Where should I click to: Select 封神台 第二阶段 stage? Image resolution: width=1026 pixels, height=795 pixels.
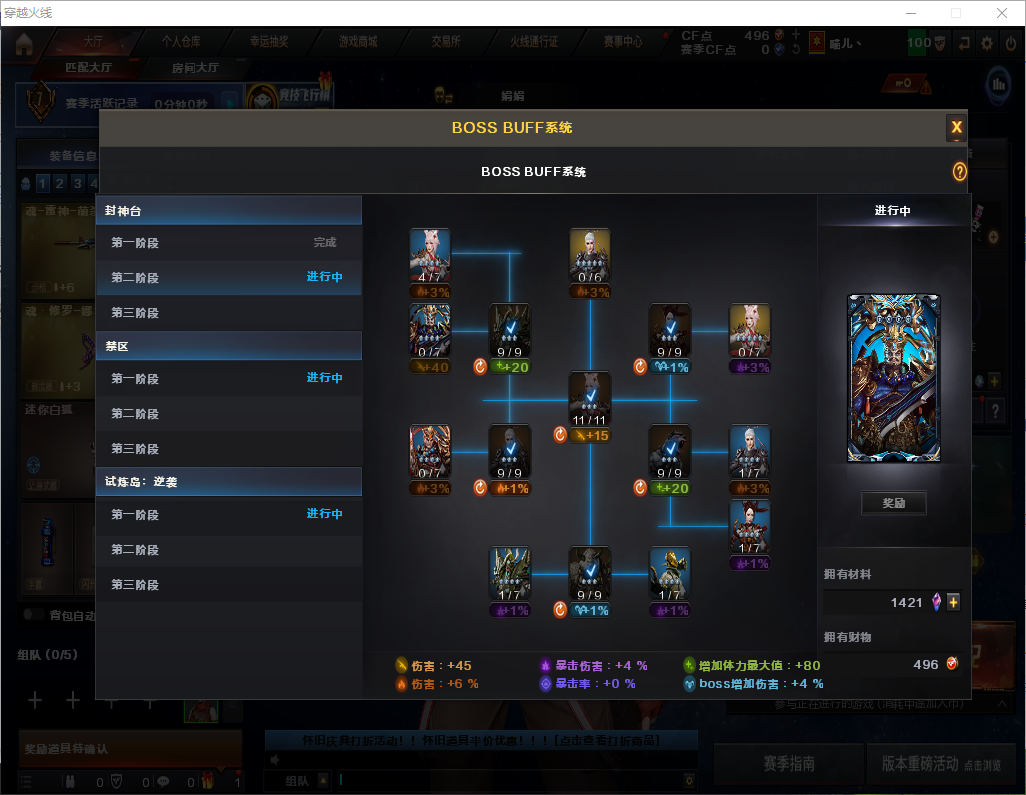229,277
